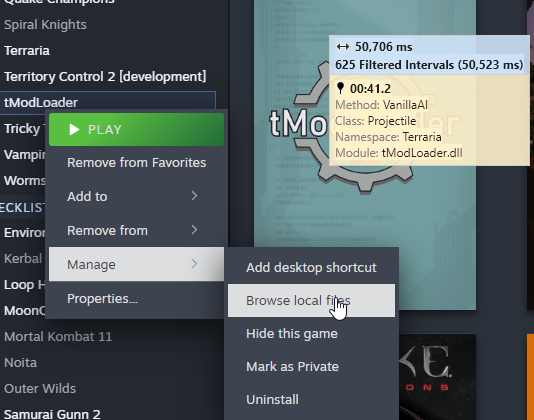Click the double-arrow interval icon
Image resolution: width=534 pixels, height=420 pixels.
[x=343, y=47]
